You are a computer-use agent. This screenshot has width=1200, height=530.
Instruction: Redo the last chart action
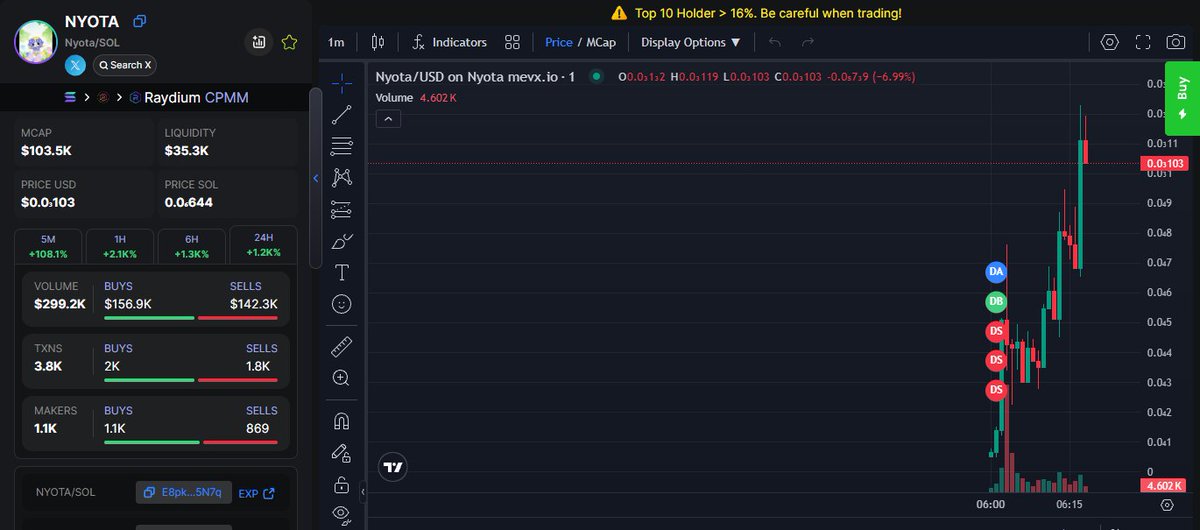pyautogui.click(x=808, y=42)
